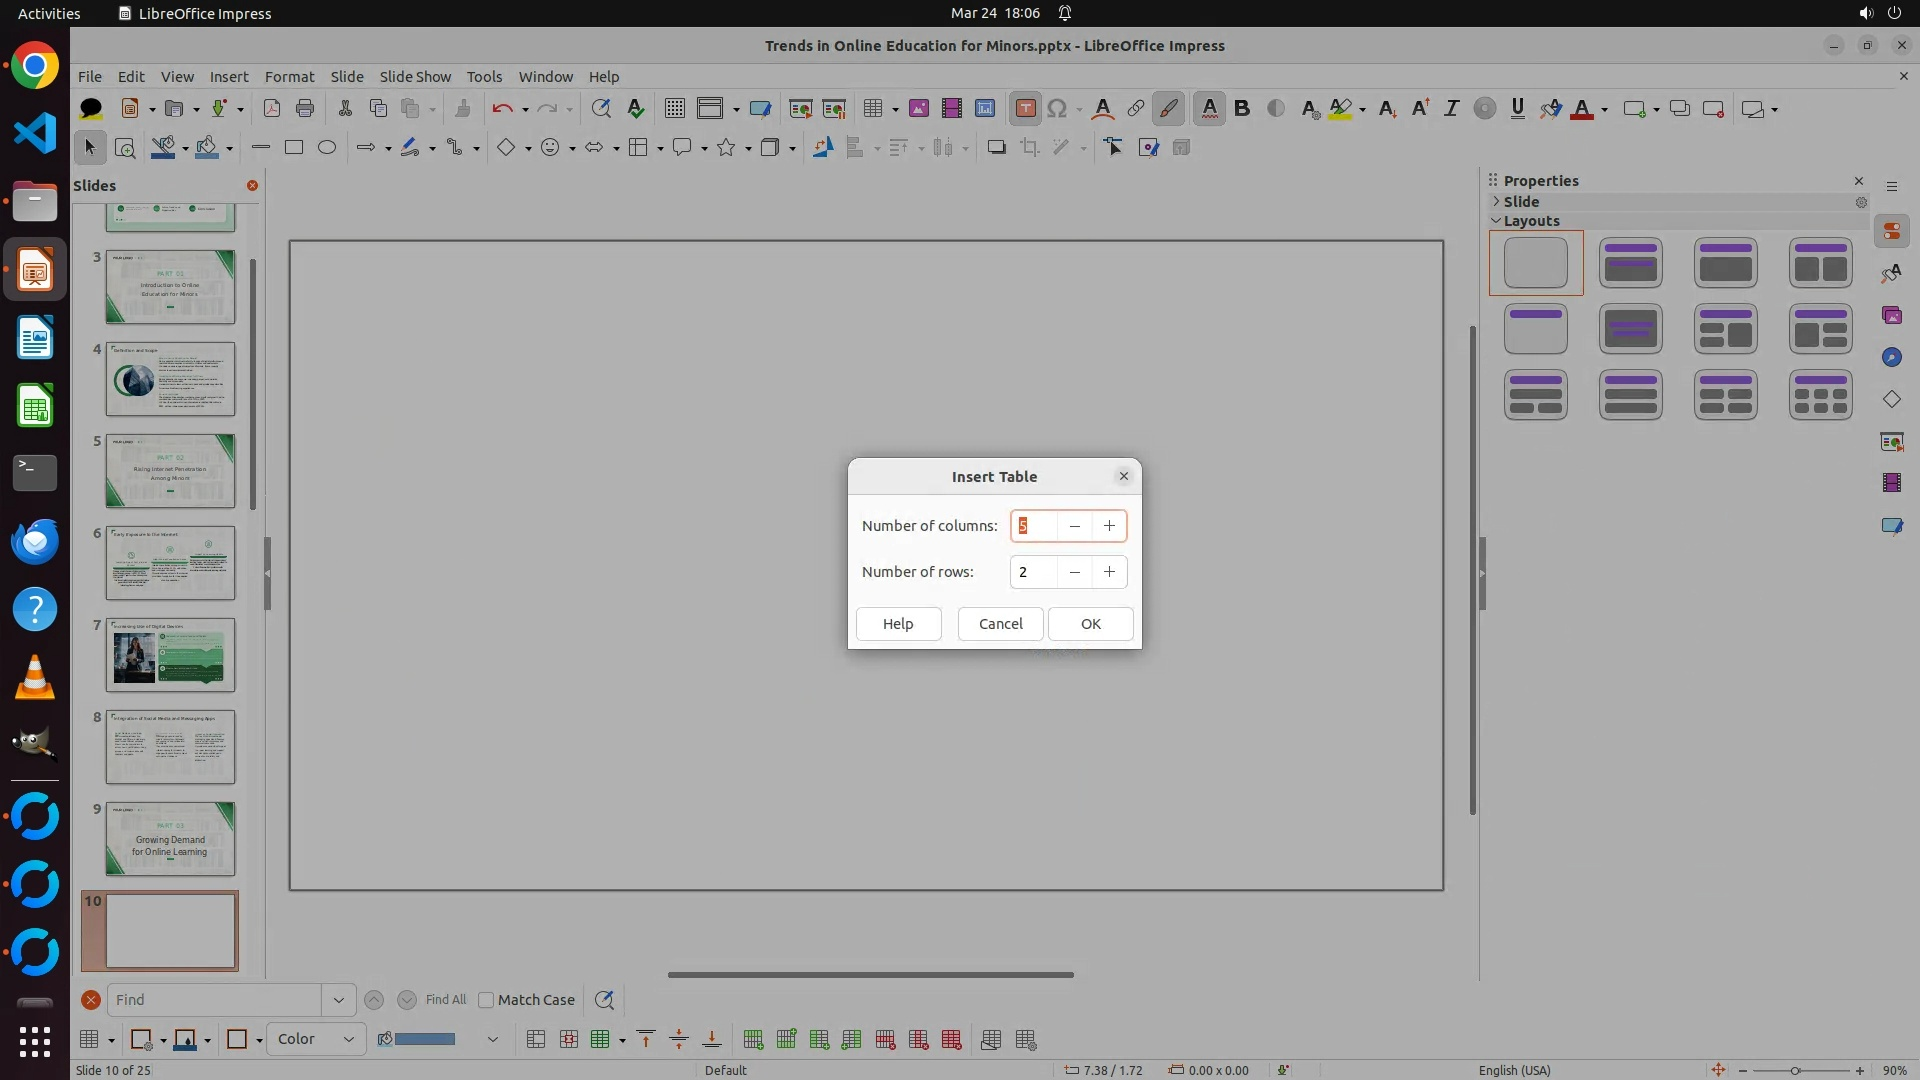
Task: Click the Underline formatting icon
Action: (x=1517, y=109)
